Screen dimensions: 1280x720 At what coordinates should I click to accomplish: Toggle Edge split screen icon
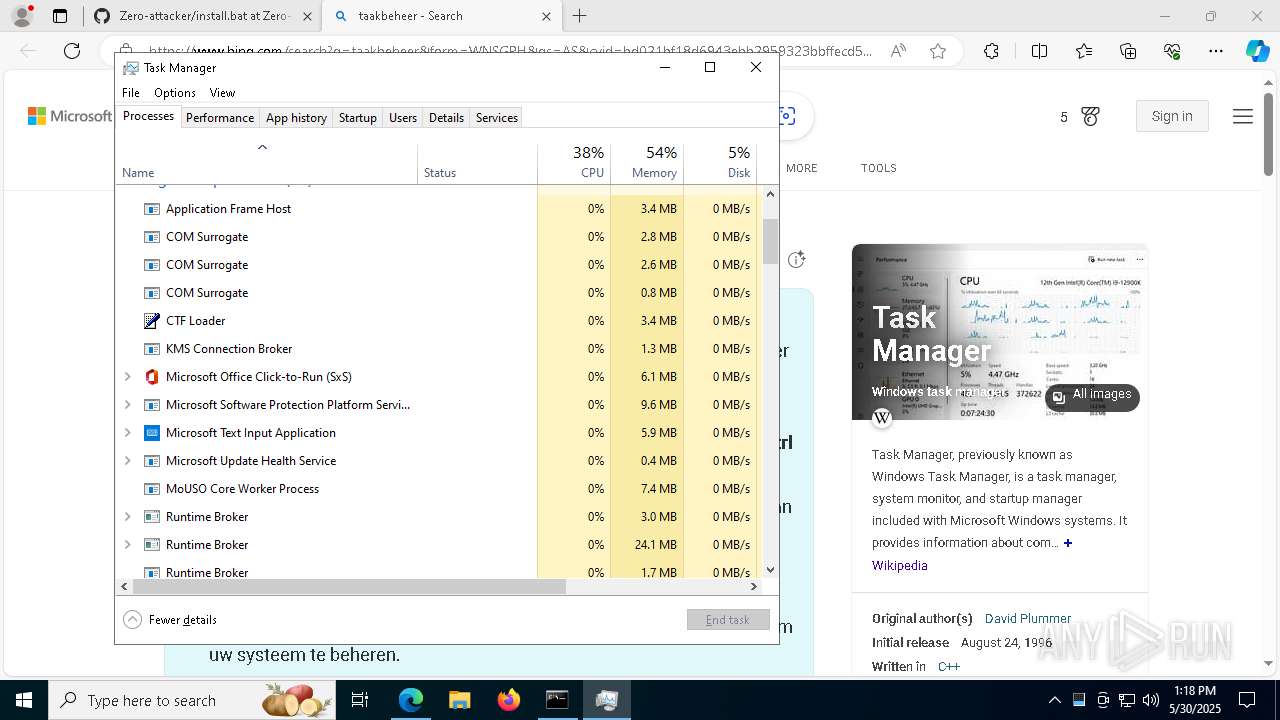tap(1039, 51)
